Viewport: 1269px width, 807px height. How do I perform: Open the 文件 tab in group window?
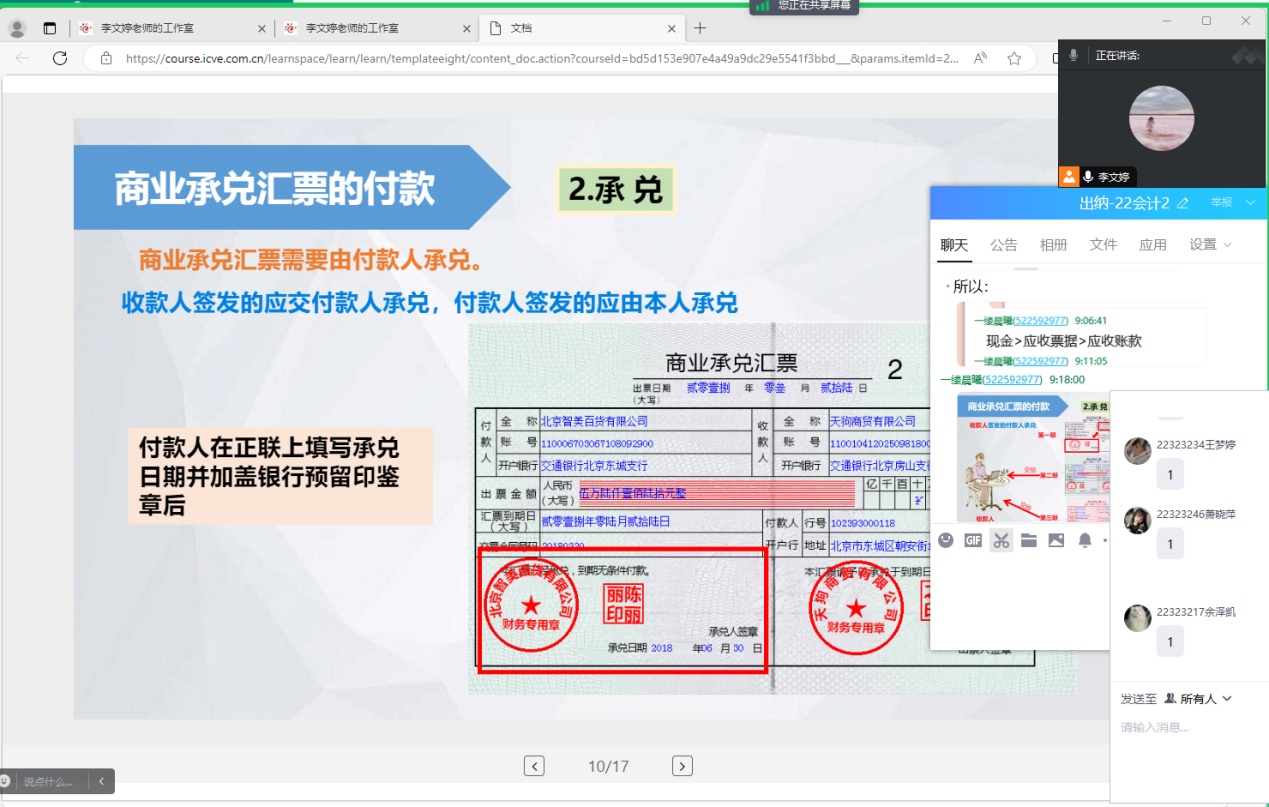coord(1103,244)
